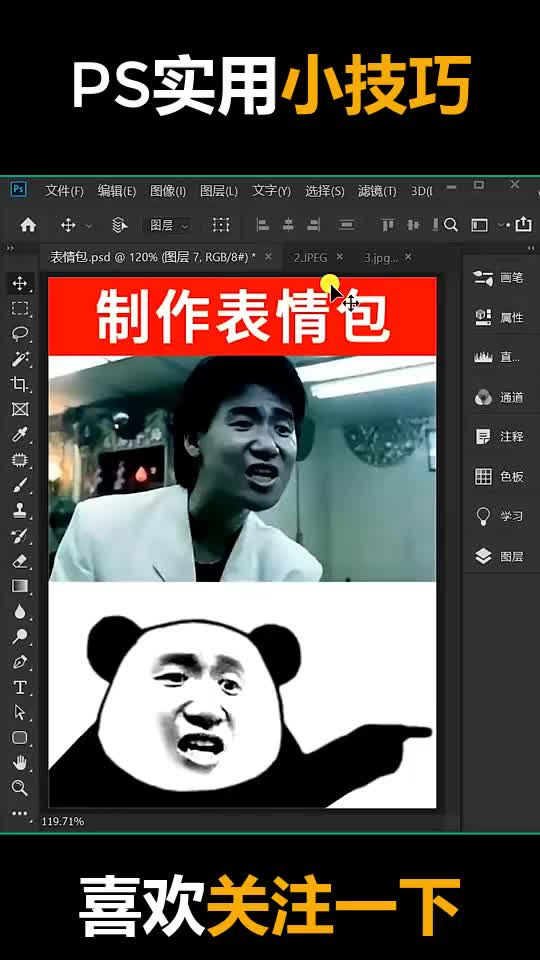Align left edges in options bar
This screenshot has width=540, height=960.
tap(263, 225)
